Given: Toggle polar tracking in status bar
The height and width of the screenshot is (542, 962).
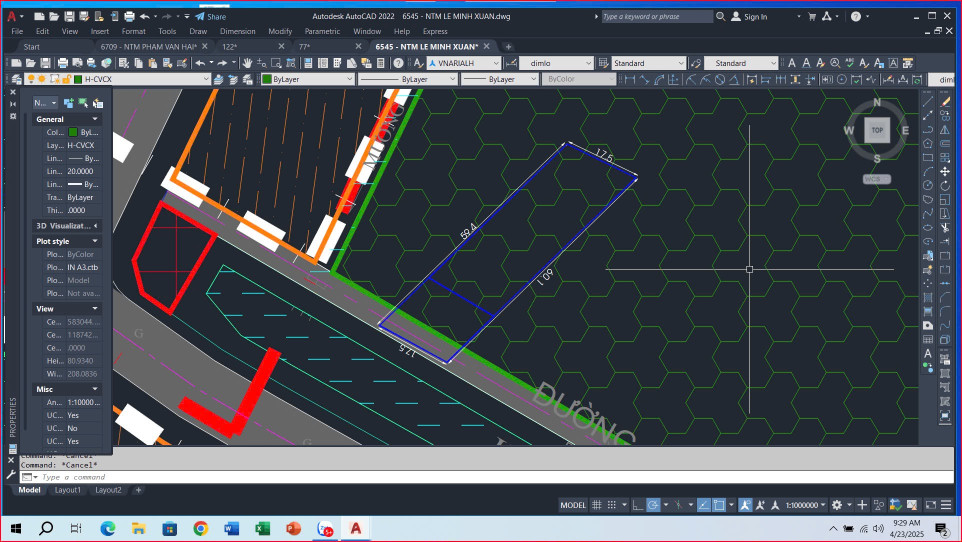Looking at the screenshot, I should tap(653, 505).
